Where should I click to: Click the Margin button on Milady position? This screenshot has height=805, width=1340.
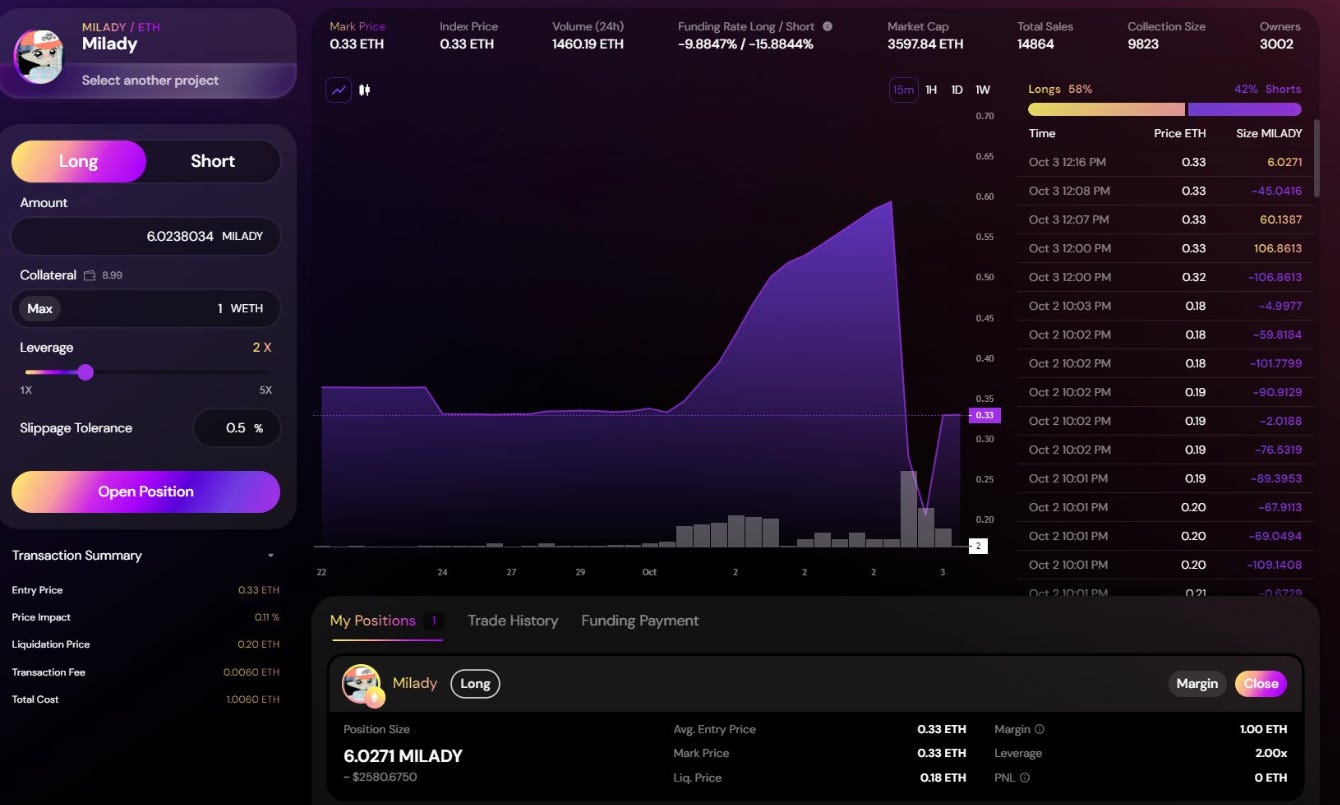[1197, 684]
